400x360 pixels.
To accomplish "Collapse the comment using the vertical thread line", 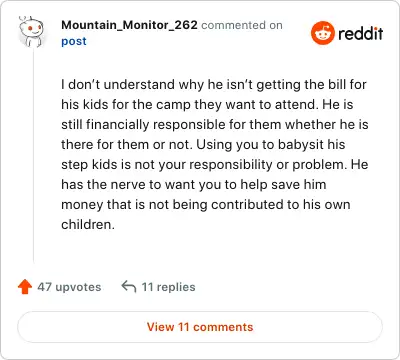I will click(33, 155).
